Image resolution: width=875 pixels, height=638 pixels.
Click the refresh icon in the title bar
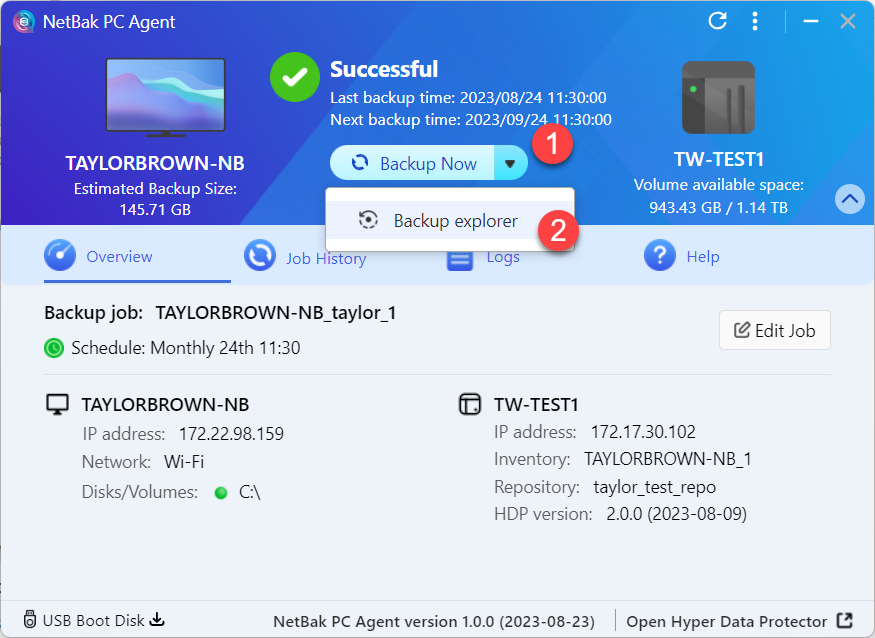pyautogui.click(x=717, y=20)
